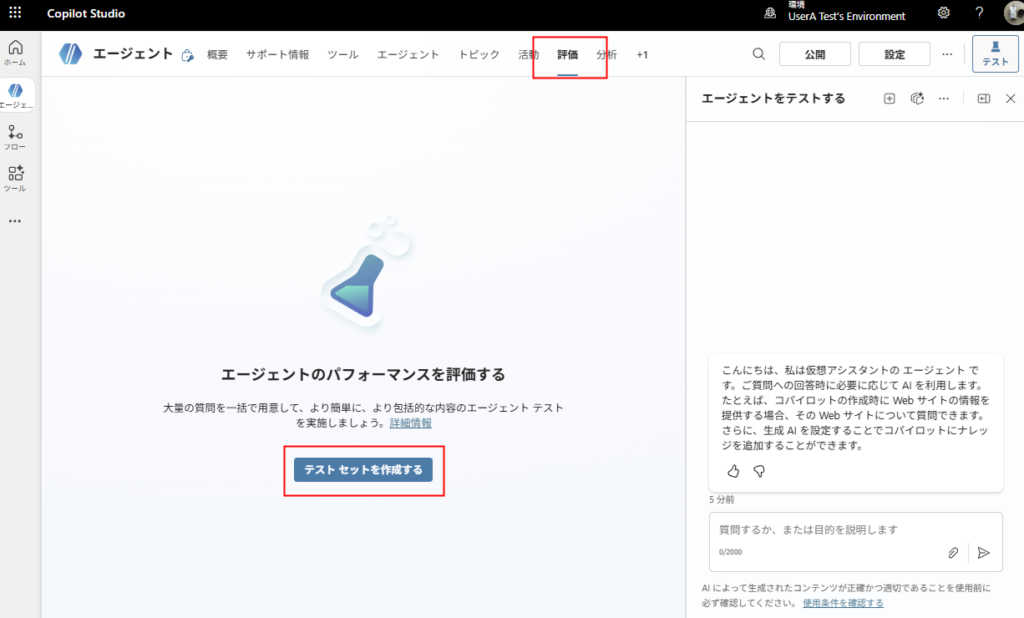This screenshot has width=1024, height=618.
Task: Click the テスト セットを作成する button
Action: pos(363,470)
